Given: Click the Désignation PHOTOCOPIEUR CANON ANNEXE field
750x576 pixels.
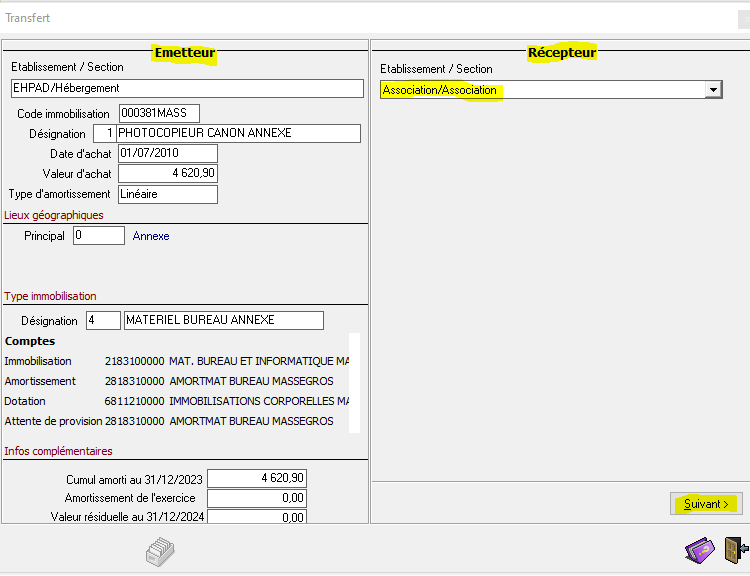Looking at the screenshot, I should click(238, 133).
